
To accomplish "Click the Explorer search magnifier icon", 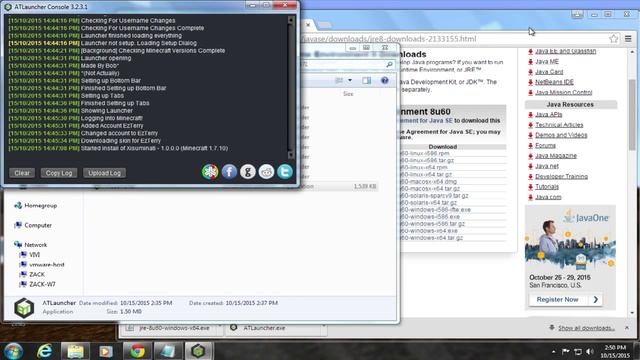I will (389, 64).
